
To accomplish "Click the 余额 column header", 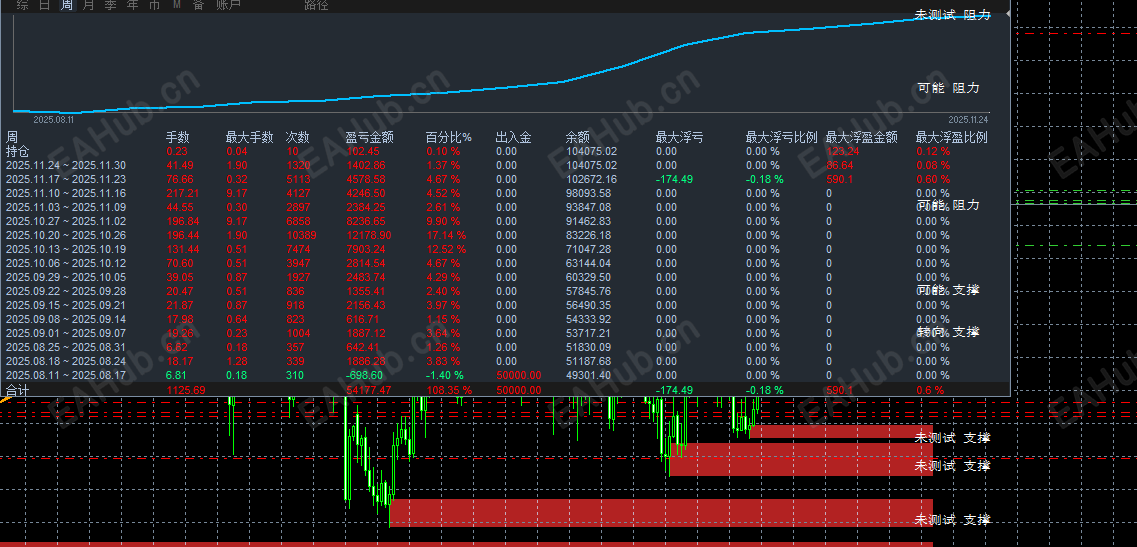I will point(577,137).
